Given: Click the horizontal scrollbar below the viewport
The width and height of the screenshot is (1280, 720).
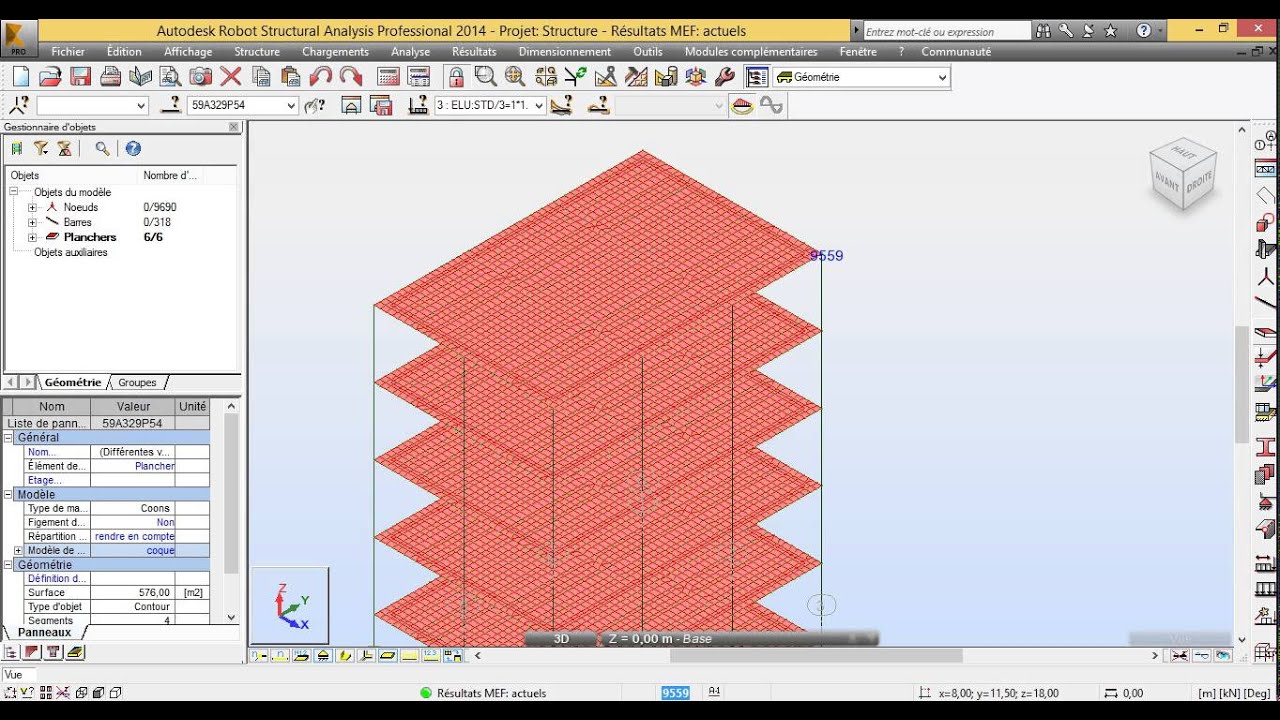Looking at the screenshot, I should 815,656.
